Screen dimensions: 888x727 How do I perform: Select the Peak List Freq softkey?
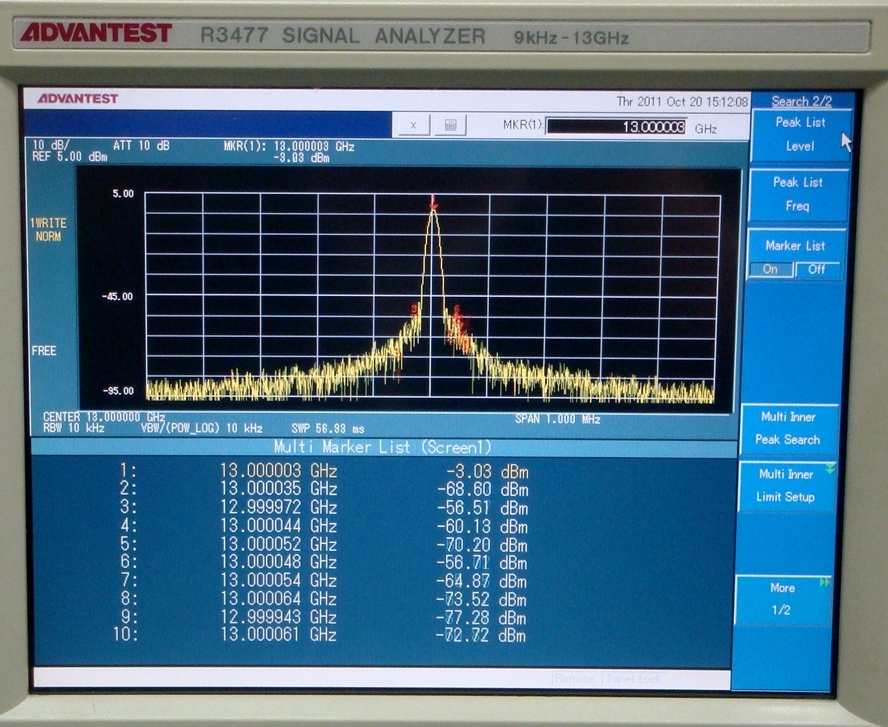tap(799, 194)
